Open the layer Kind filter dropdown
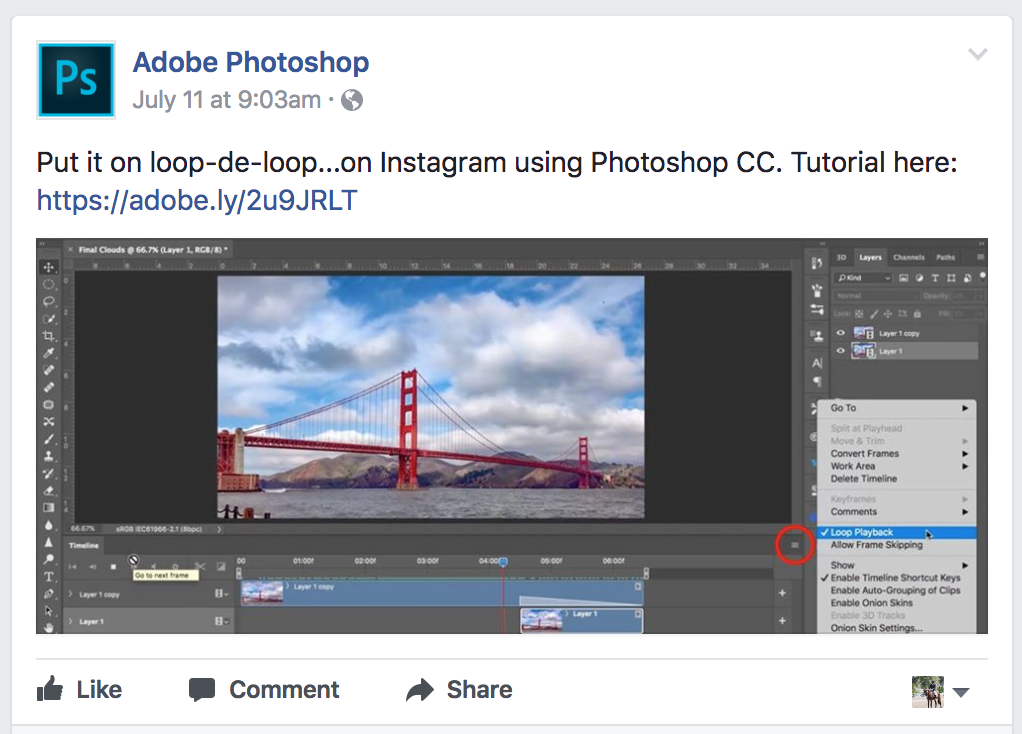The width and height of the screenshot is (1022, 734). coord(863,278)
